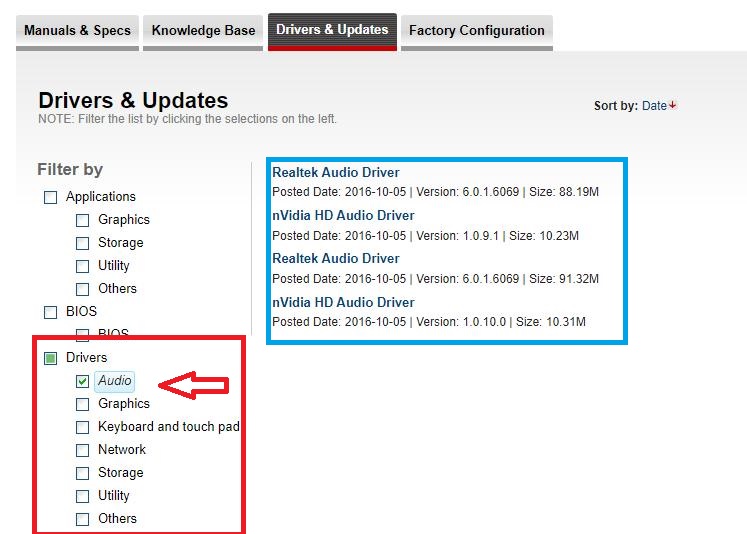Enable Graphics checkbox under Drivers
This screenshot has width=747, height=534.
pyautogui.click(x=82, y=404)
